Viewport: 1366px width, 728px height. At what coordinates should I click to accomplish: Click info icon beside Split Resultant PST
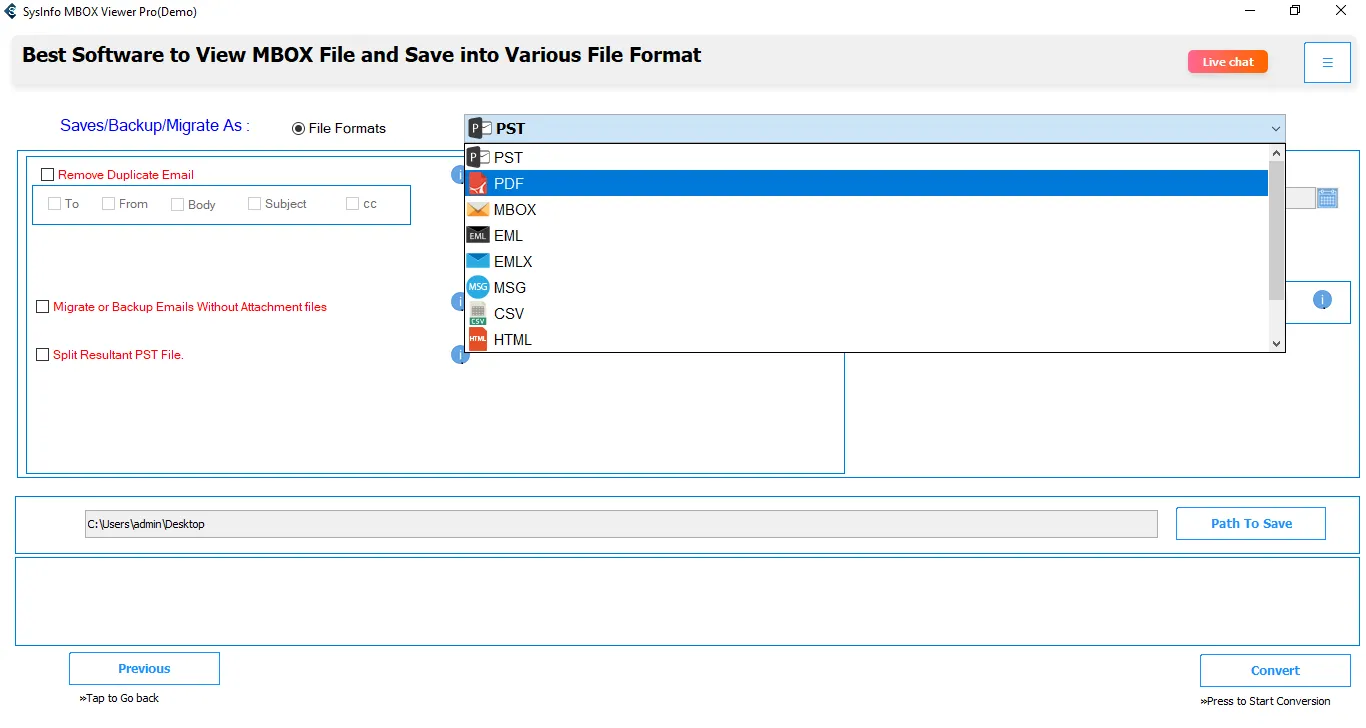tap(458, 355)
